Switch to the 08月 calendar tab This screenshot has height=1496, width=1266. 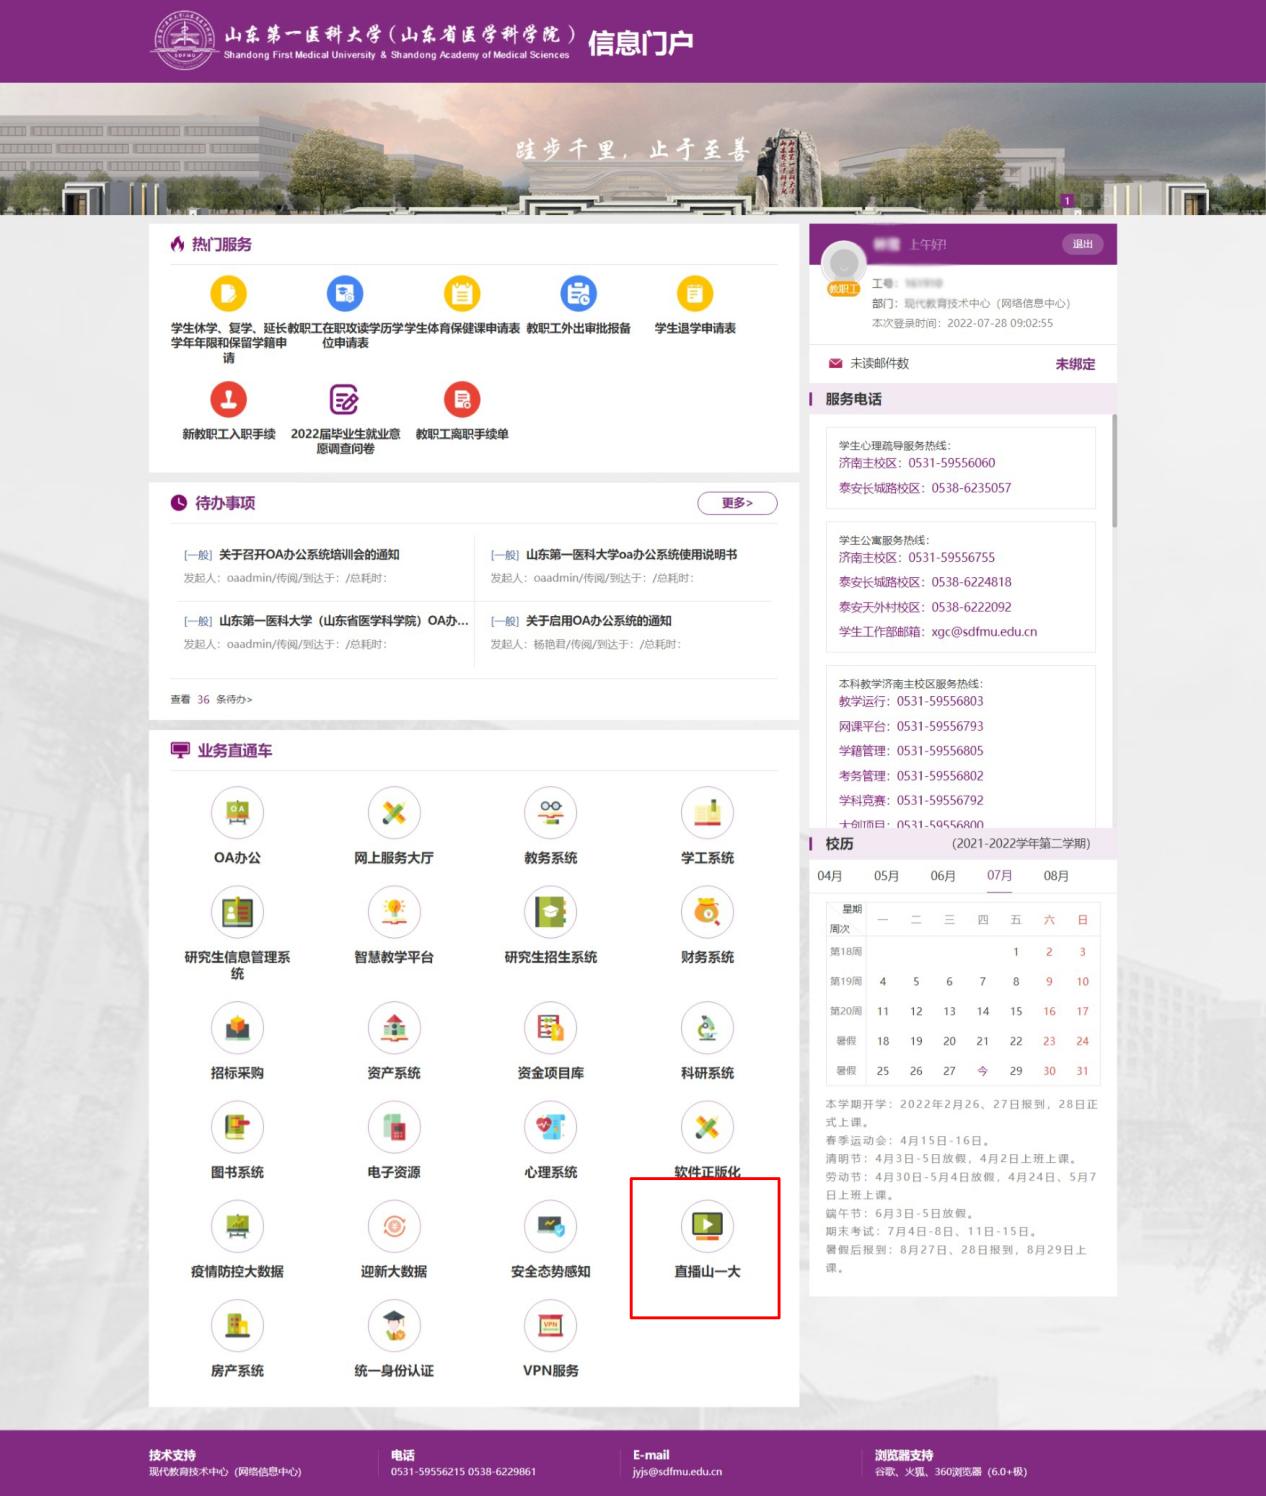pyautogui.click(x=1054, y=876)
